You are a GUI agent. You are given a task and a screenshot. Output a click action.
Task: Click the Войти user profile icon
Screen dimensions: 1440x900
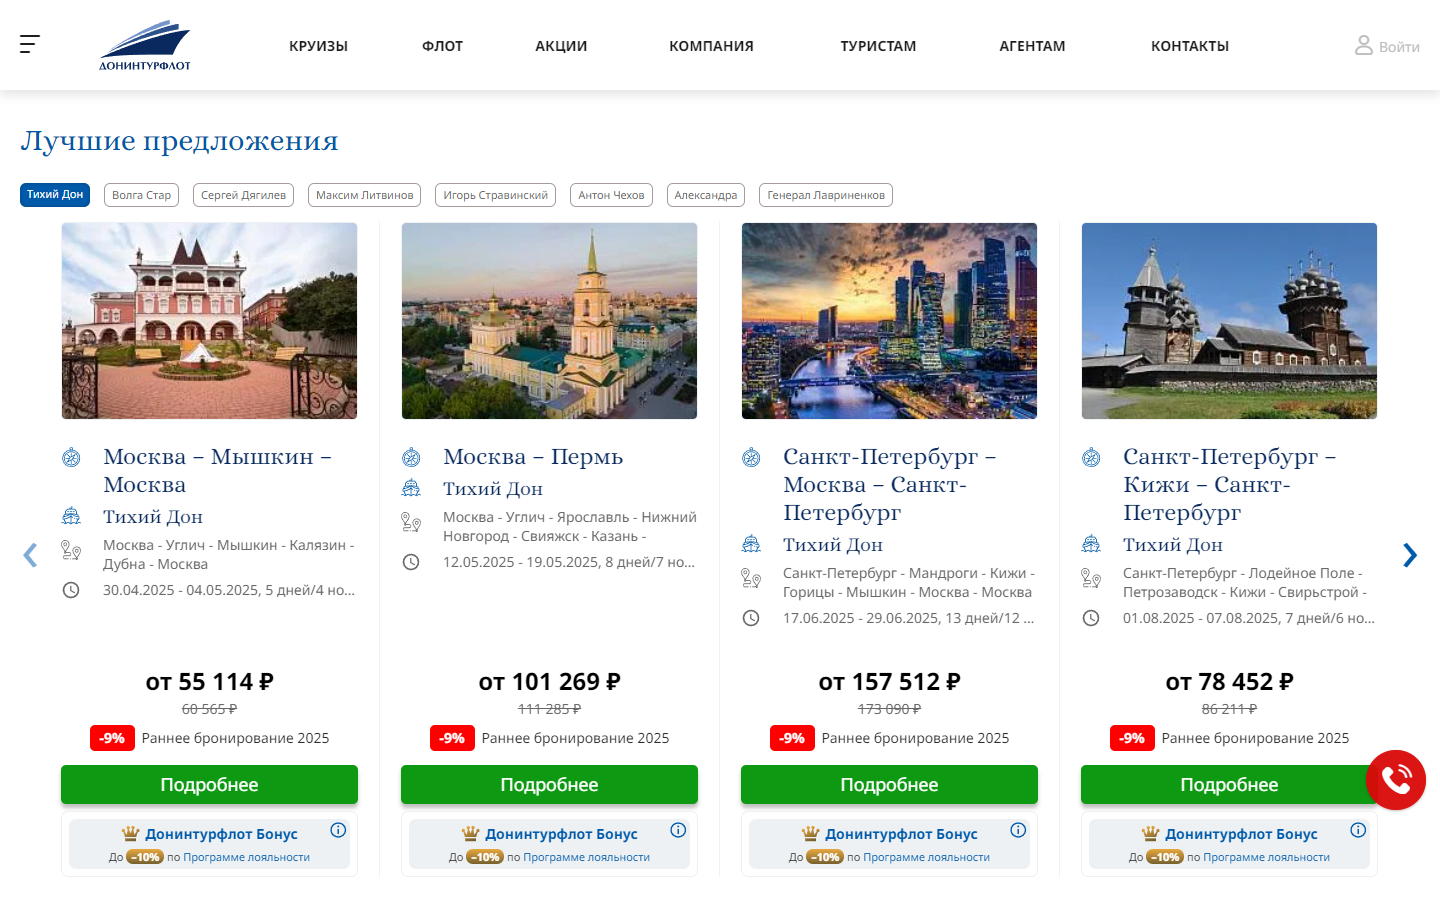tap(1363, 46)
